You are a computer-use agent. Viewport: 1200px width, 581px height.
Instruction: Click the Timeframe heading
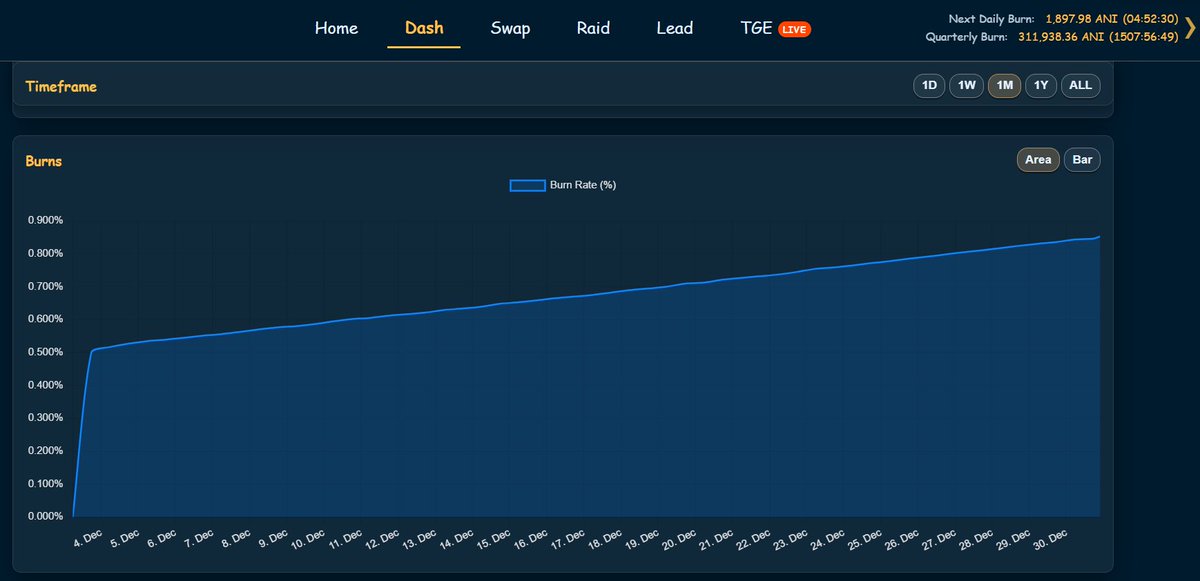[61, 87]
